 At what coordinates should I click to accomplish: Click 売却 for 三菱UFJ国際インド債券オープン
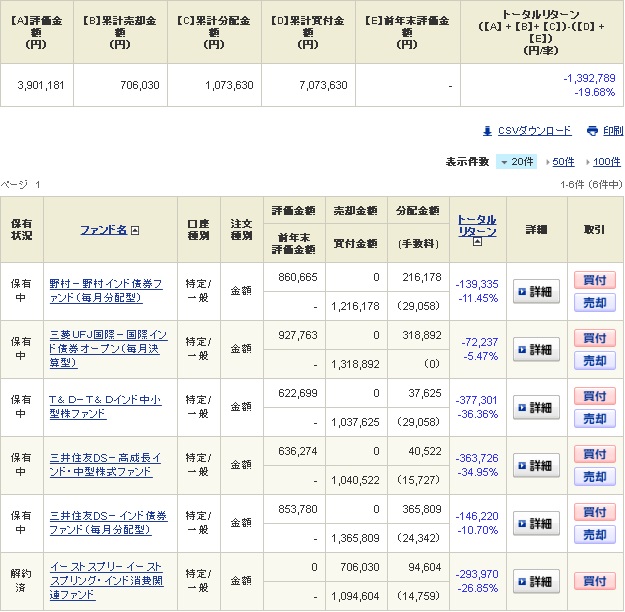[x=594, y=361]
